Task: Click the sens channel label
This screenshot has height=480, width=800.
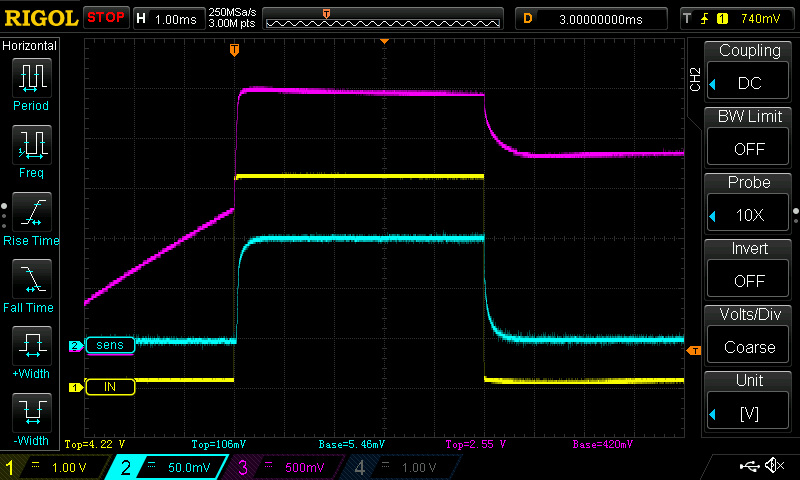Action: (x=110, y=345)
